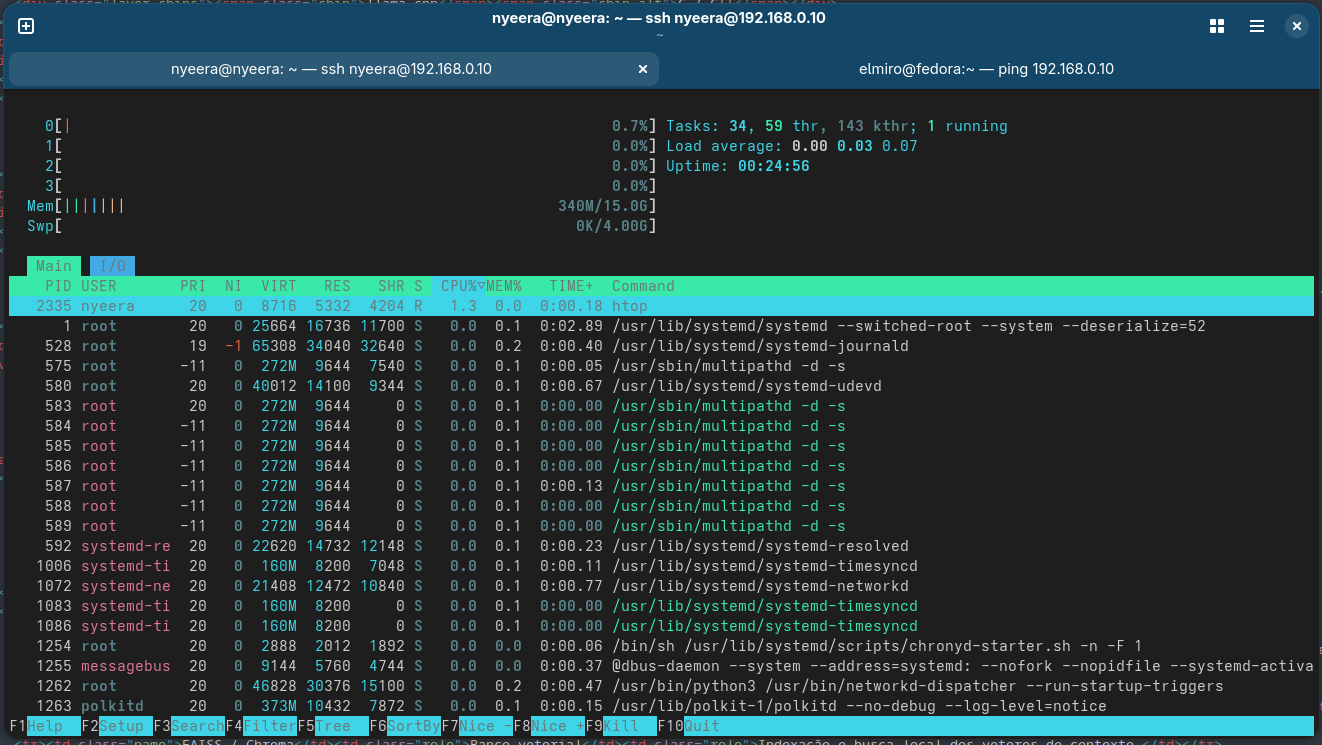1322x745 pixels.
Task: Select the dbus-daemon messagebus row
Action: 660,666
